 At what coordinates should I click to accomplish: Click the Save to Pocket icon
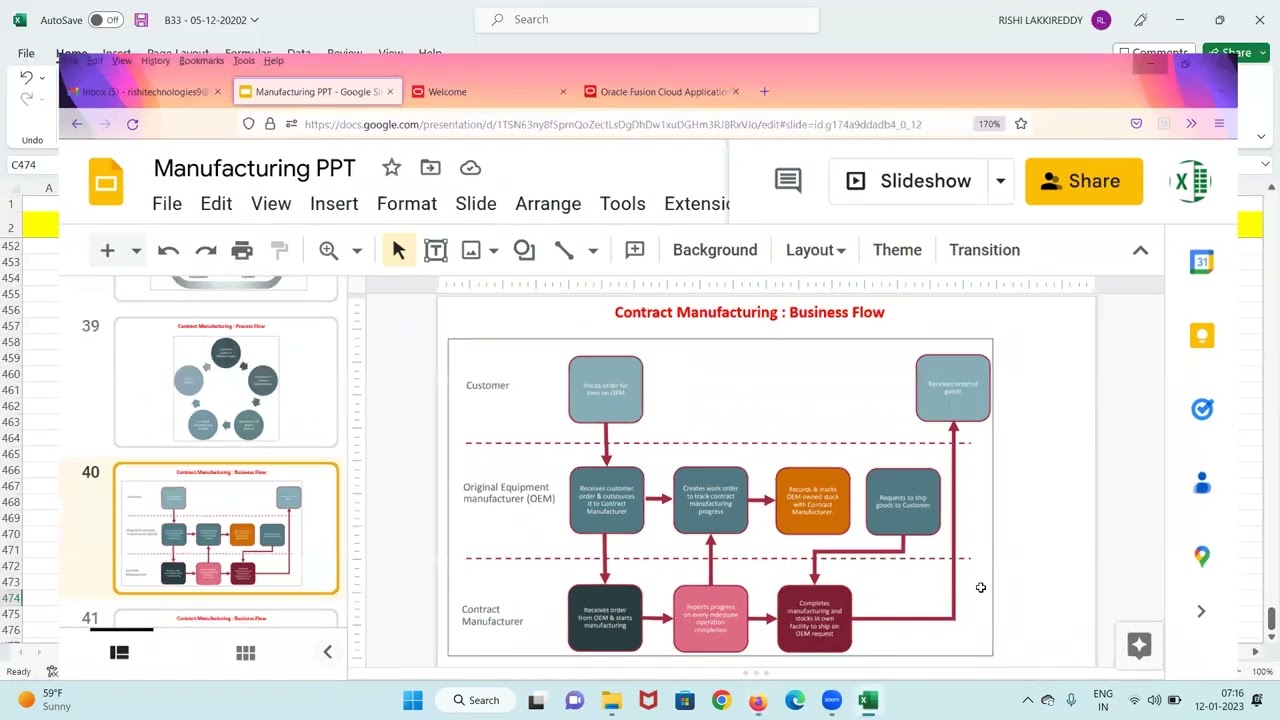[1136, 124]
